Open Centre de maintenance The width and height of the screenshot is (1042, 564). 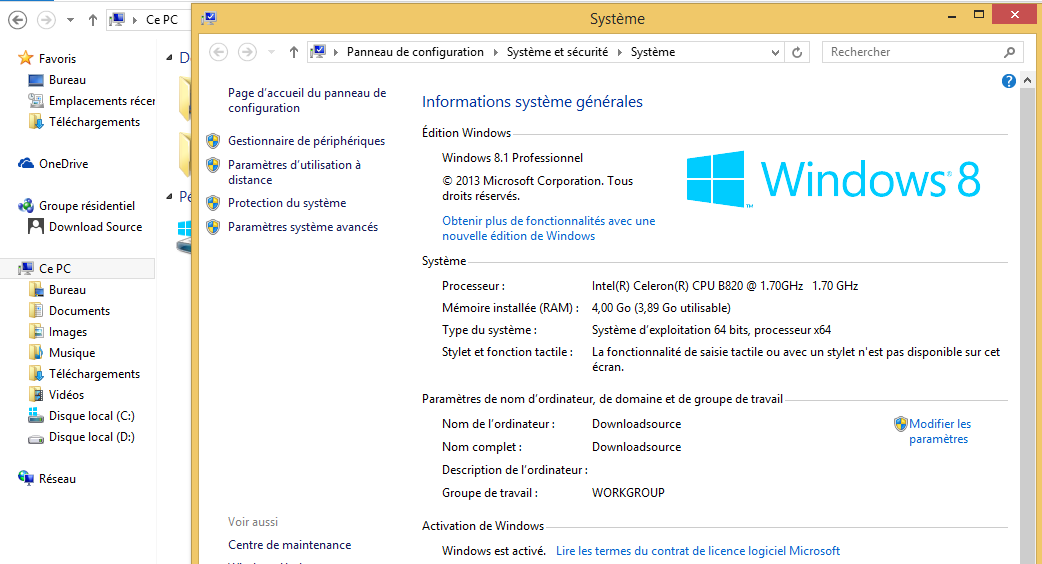[290, 545]
